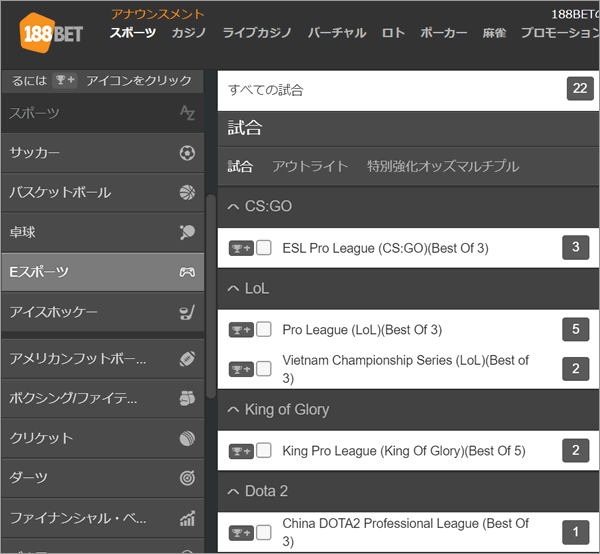
Task: Open the A-Z sports sort icon
Action: [x=187, y=112]
